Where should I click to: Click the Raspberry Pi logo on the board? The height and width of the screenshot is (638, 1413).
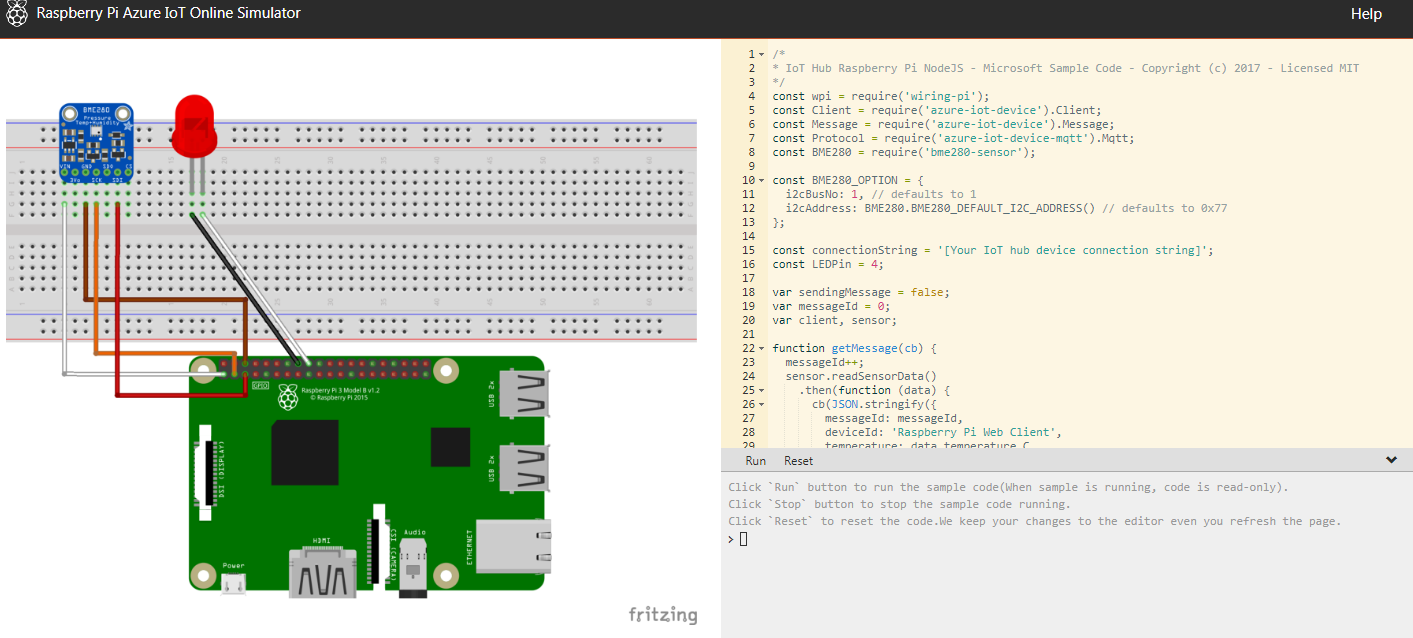click(x=288, y=397)
